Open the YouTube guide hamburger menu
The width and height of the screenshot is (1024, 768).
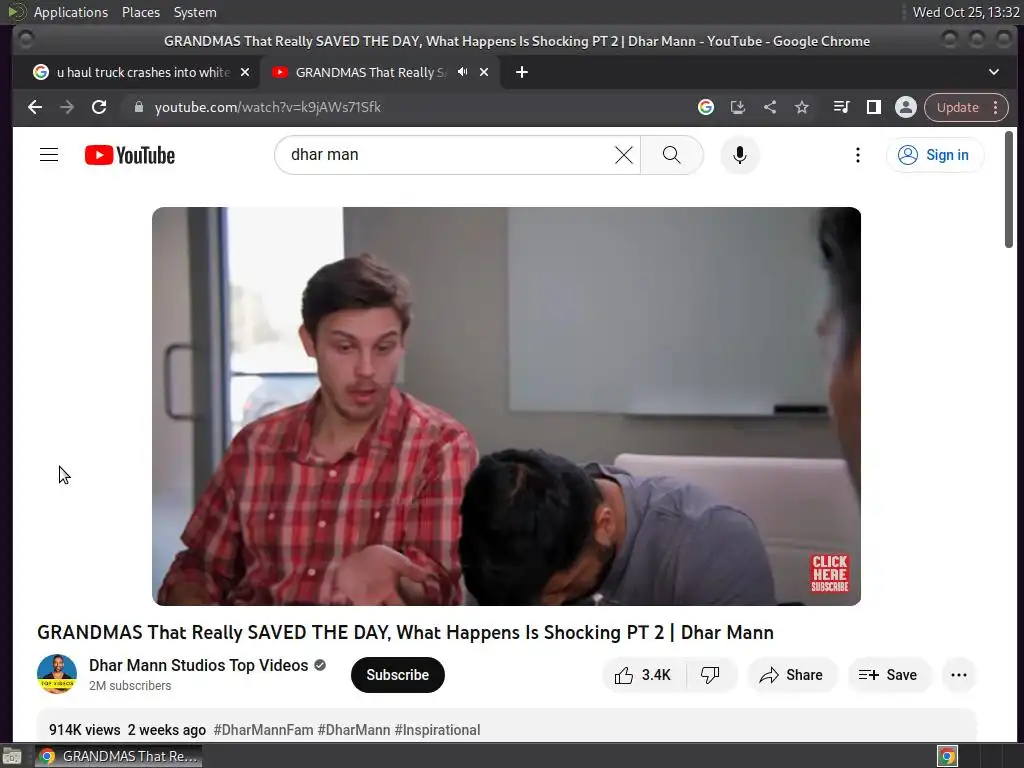[49, 155]
